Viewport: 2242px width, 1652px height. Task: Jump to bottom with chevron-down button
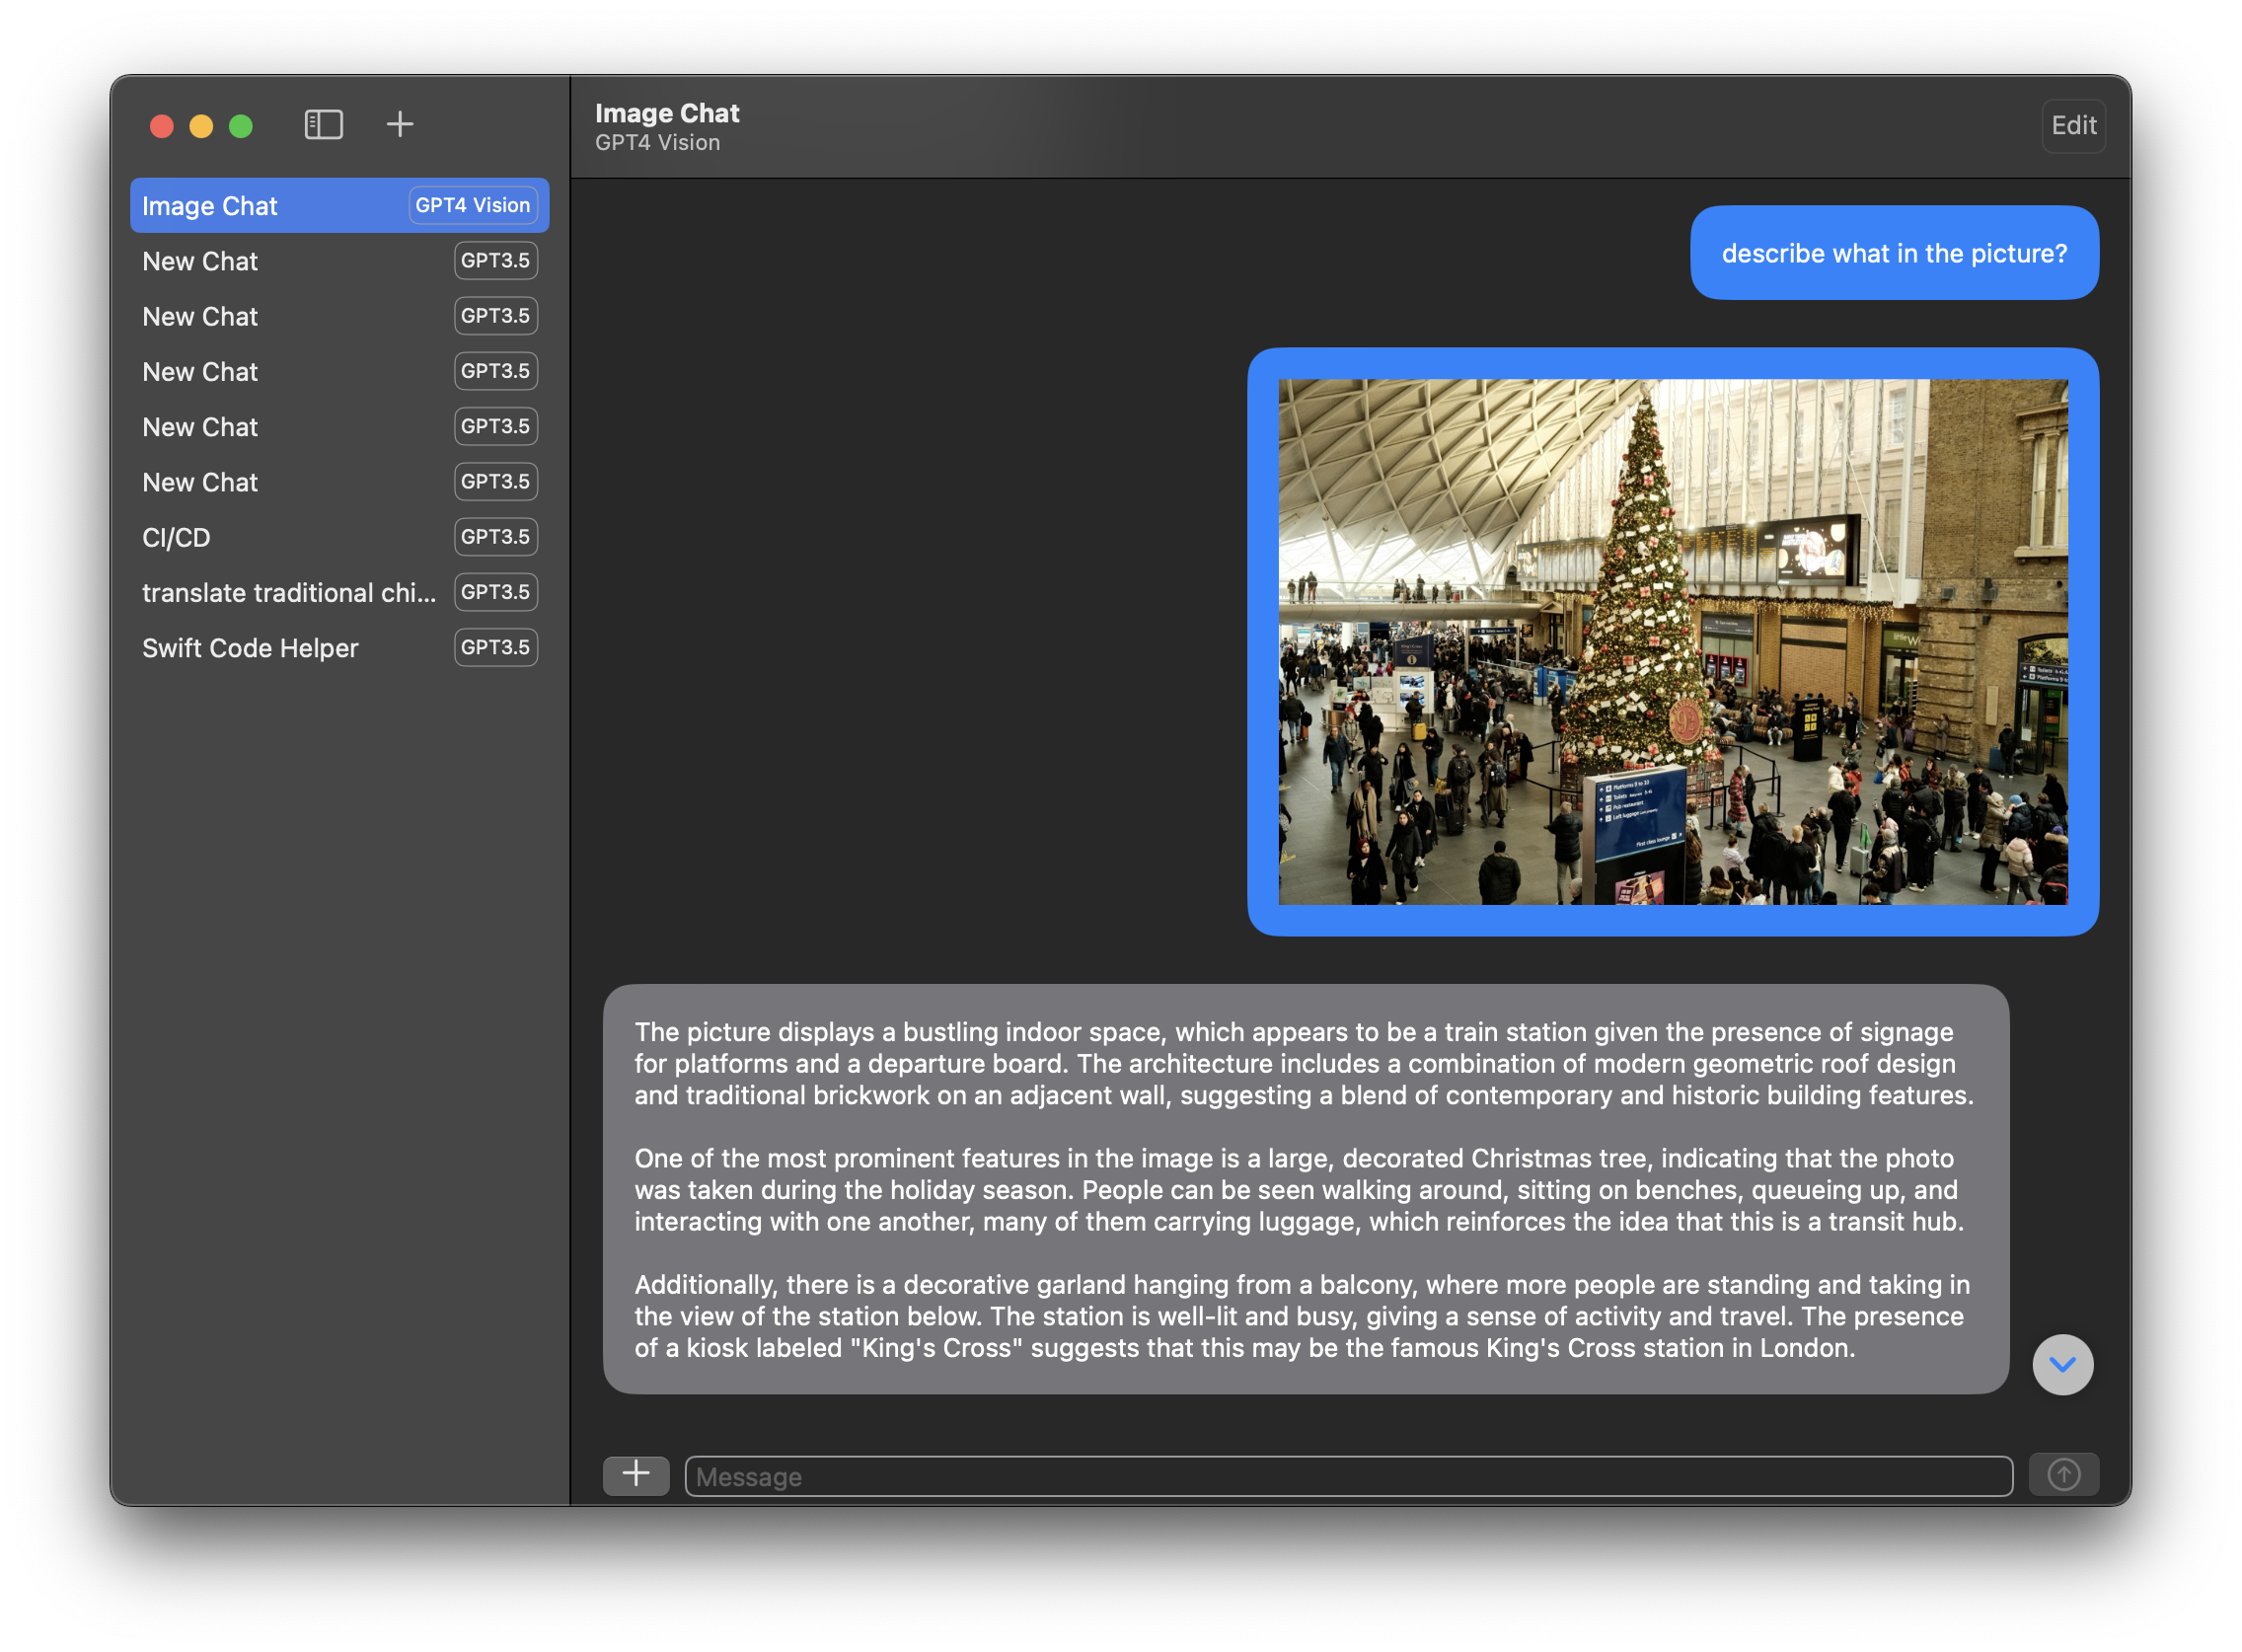(x=2062, y=1364)
